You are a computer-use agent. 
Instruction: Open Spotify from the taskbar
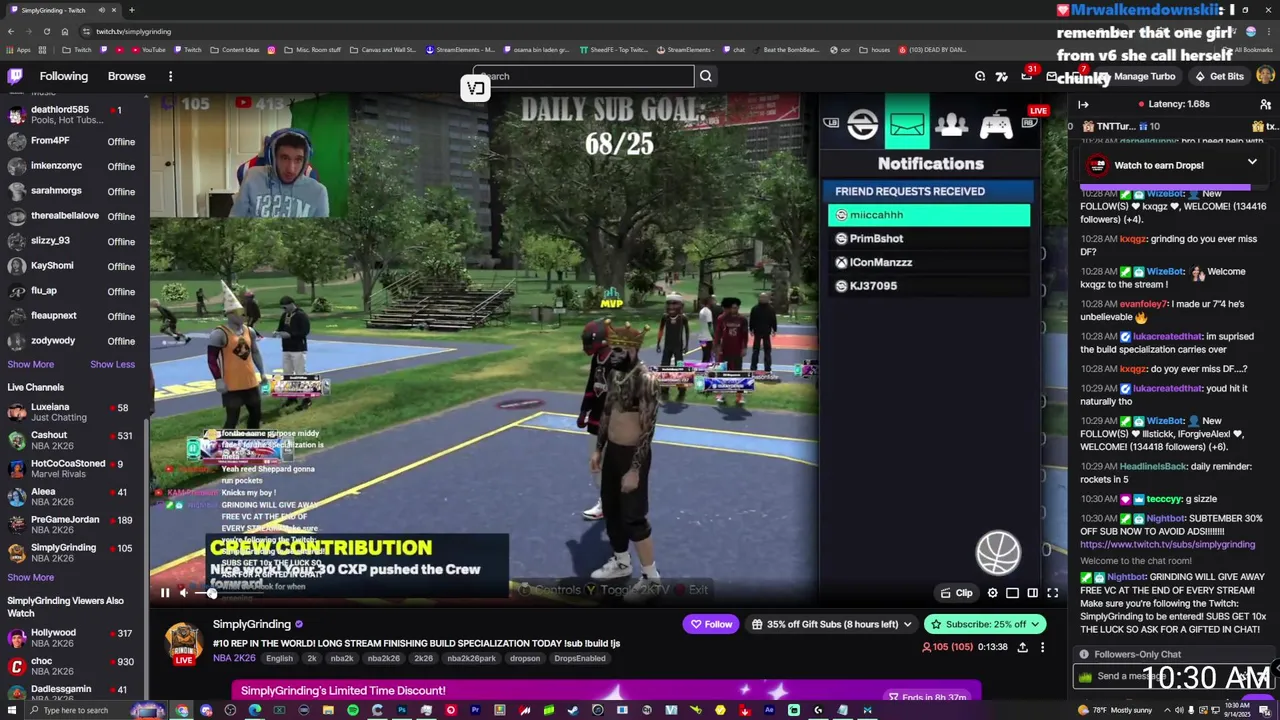point(353,710)
